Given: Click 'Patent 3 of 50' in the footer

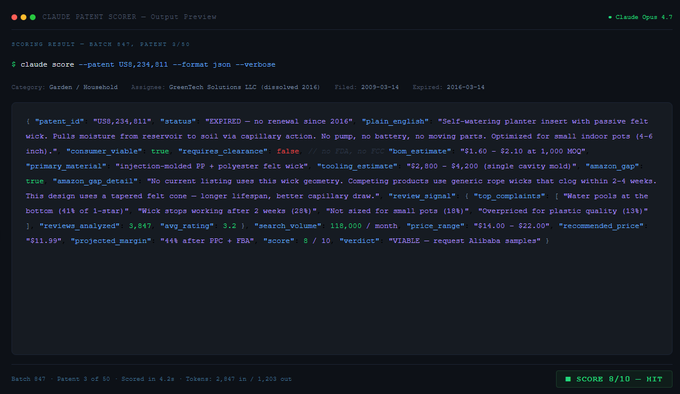Looking at the screenshot, I should tap(83, 379).
